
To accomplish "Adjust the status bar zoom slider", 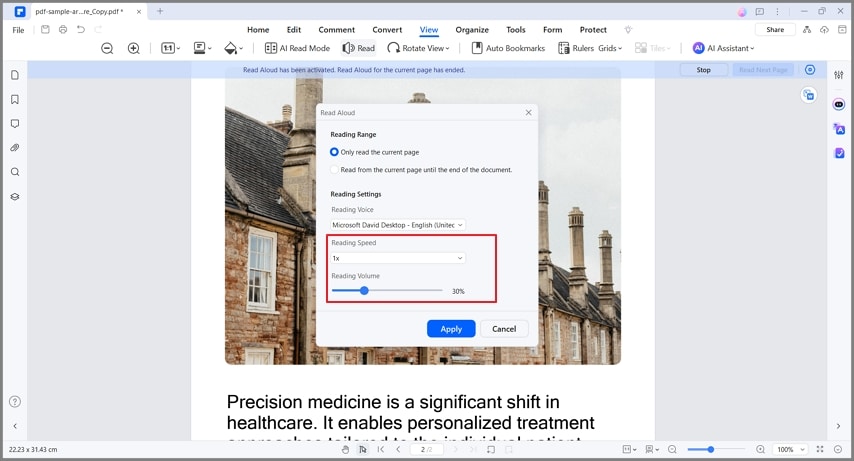I will point(716,450).
